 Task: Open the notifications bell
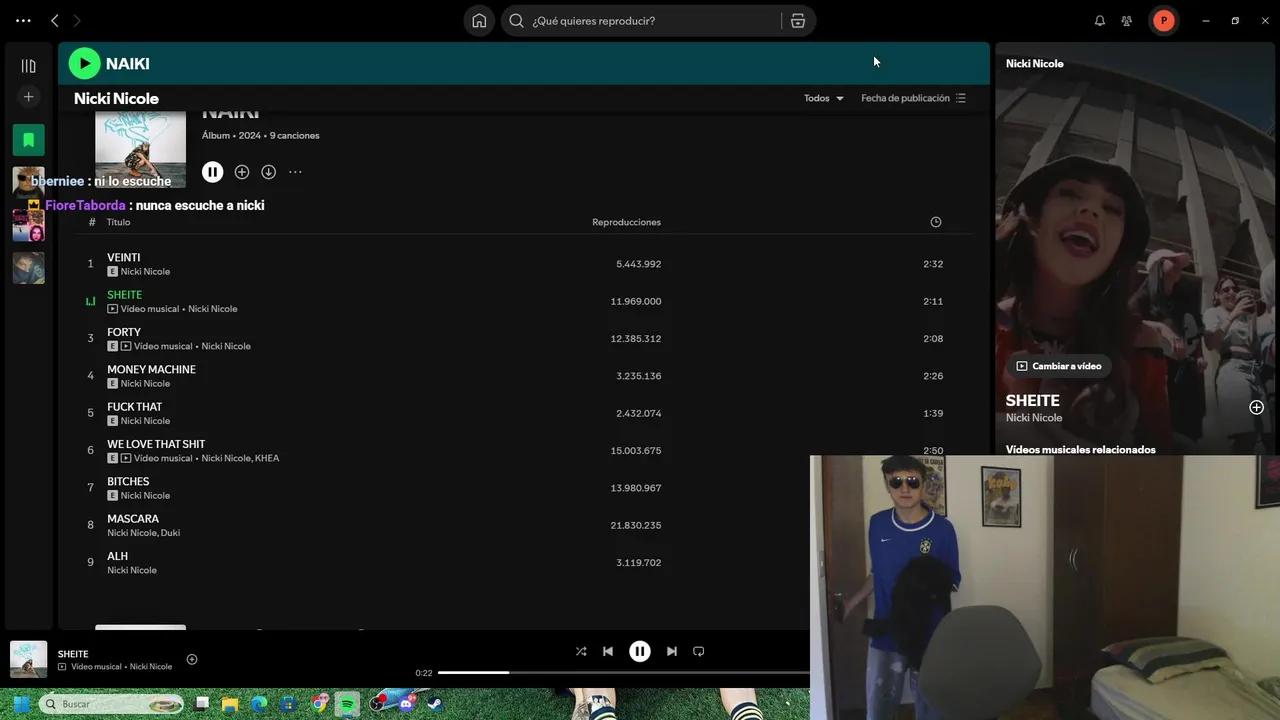[1100, 21]
